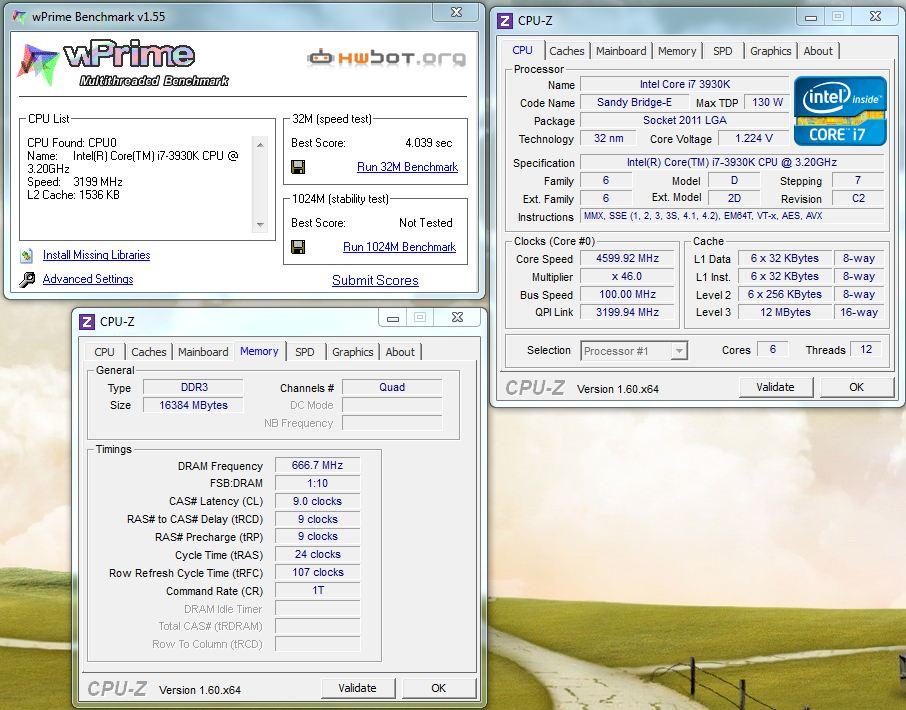Click the CAS# Latency 9.0 clocks value
The image size is (906, 710).
point(317,501)
